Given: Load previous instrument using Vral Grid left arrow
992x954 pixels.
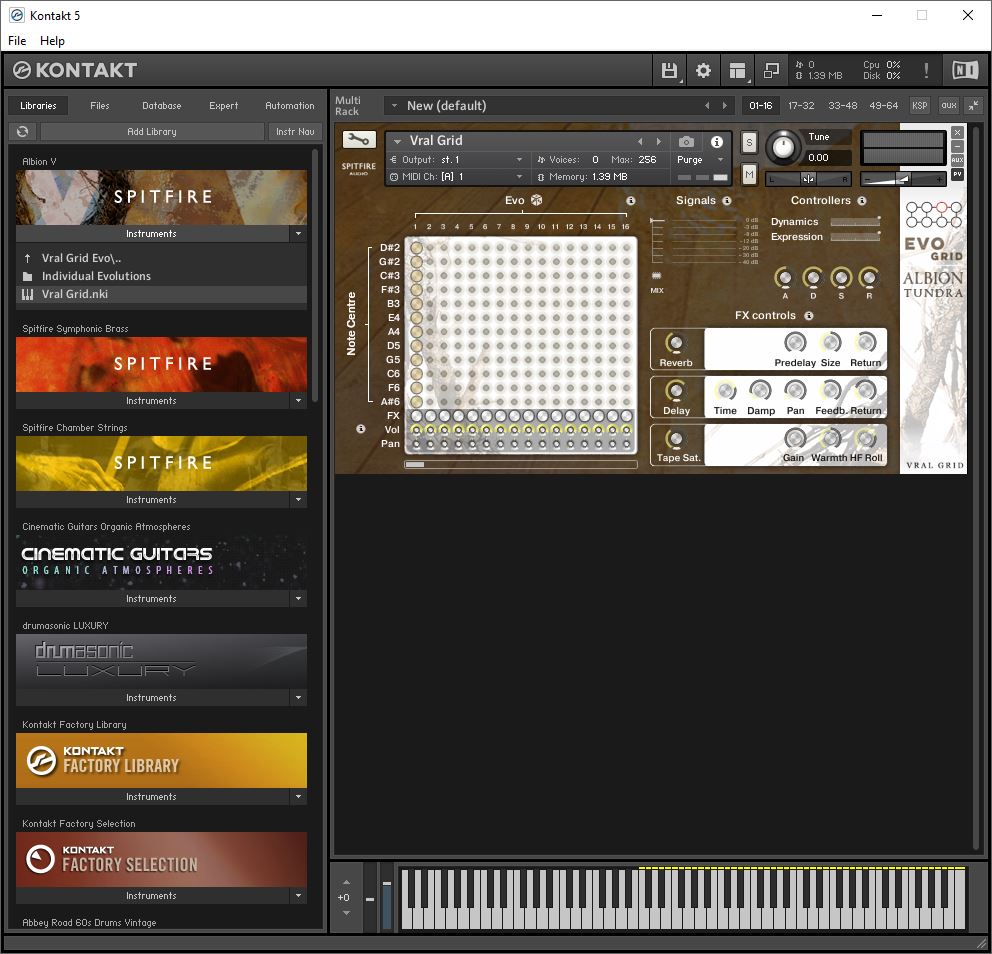Looking at the screenshot, I should tap(640, 141).
